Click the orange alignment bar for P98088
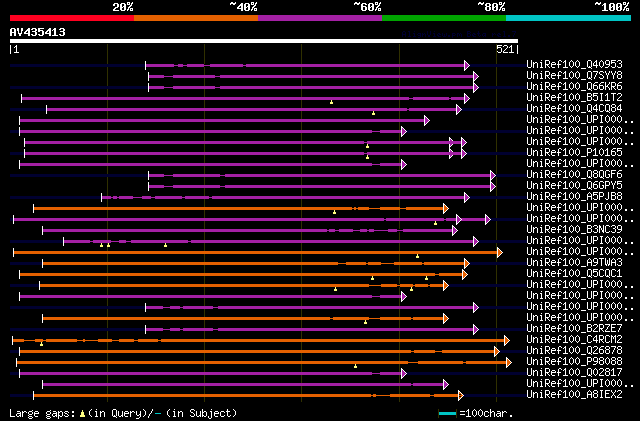Viewport: 640px width, 421px height. point(262,363)
